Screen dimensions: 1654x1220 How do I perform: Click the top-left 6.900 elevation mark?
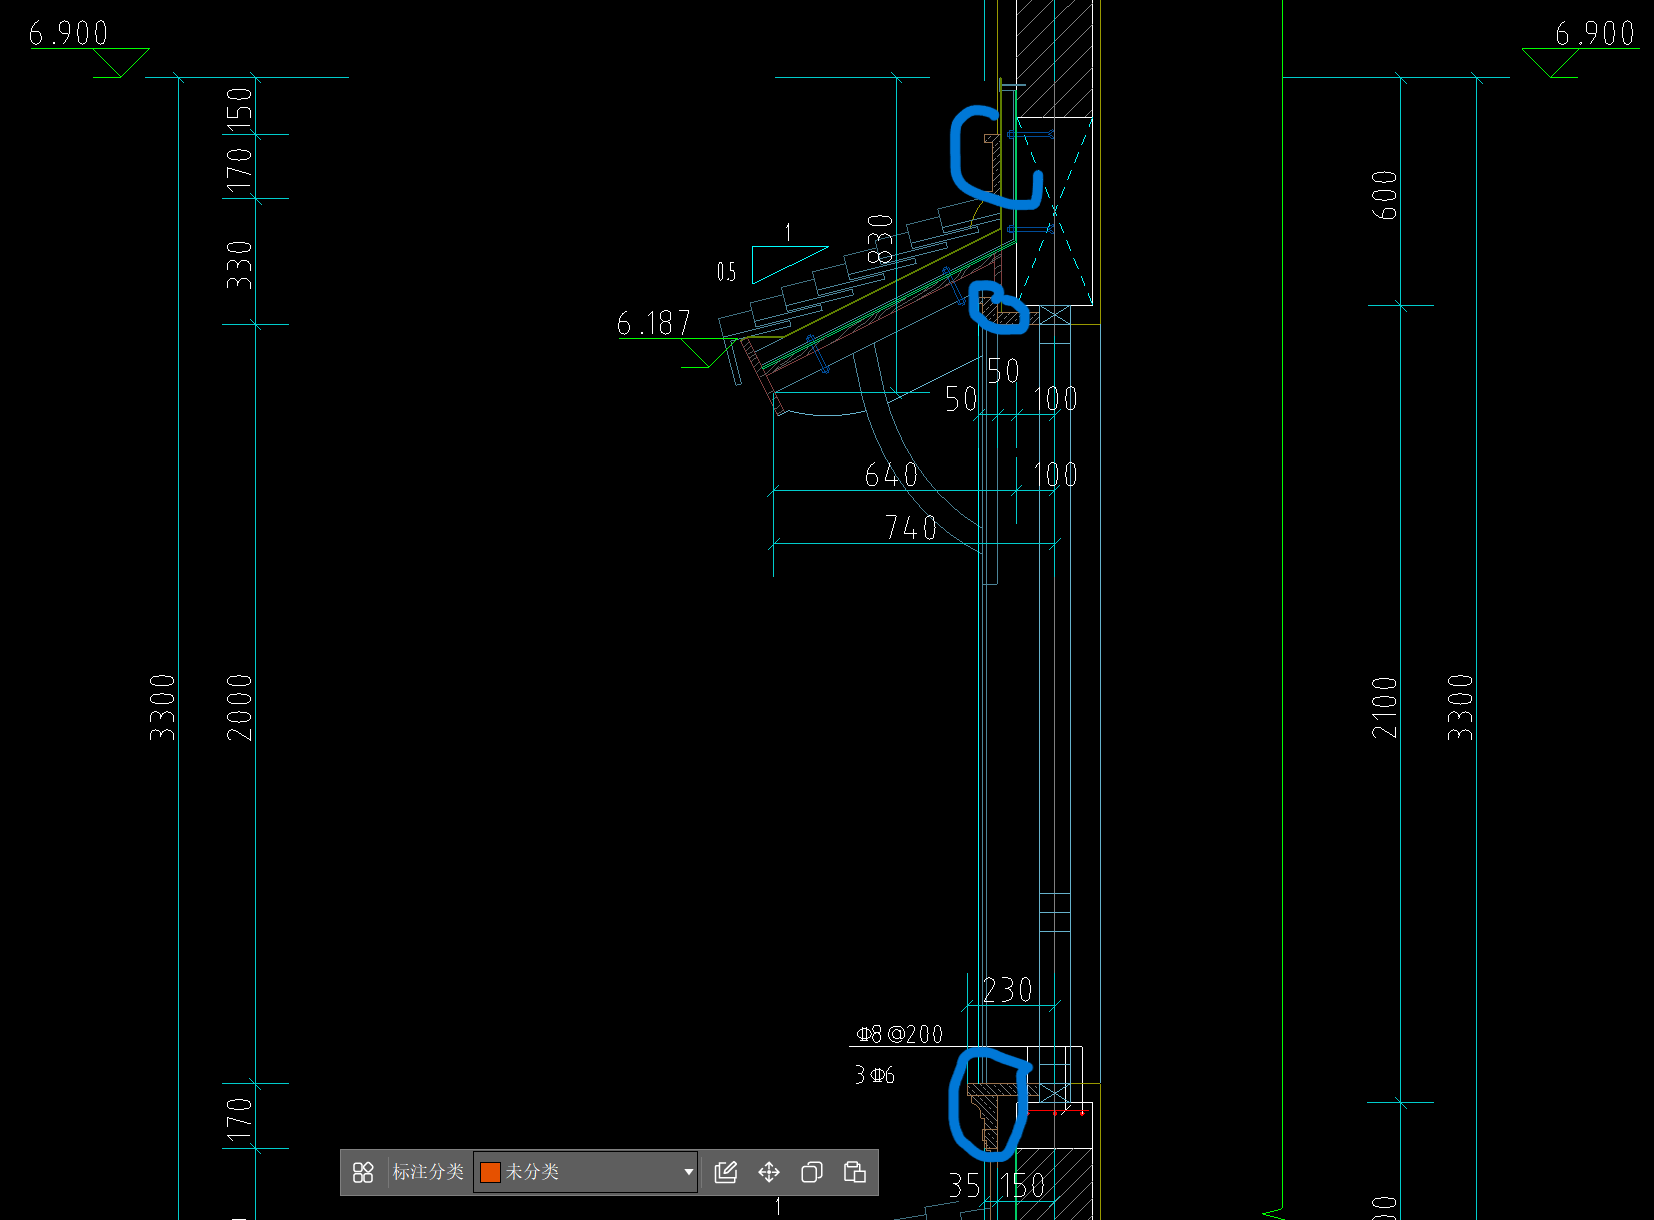(x=68, y=33)
